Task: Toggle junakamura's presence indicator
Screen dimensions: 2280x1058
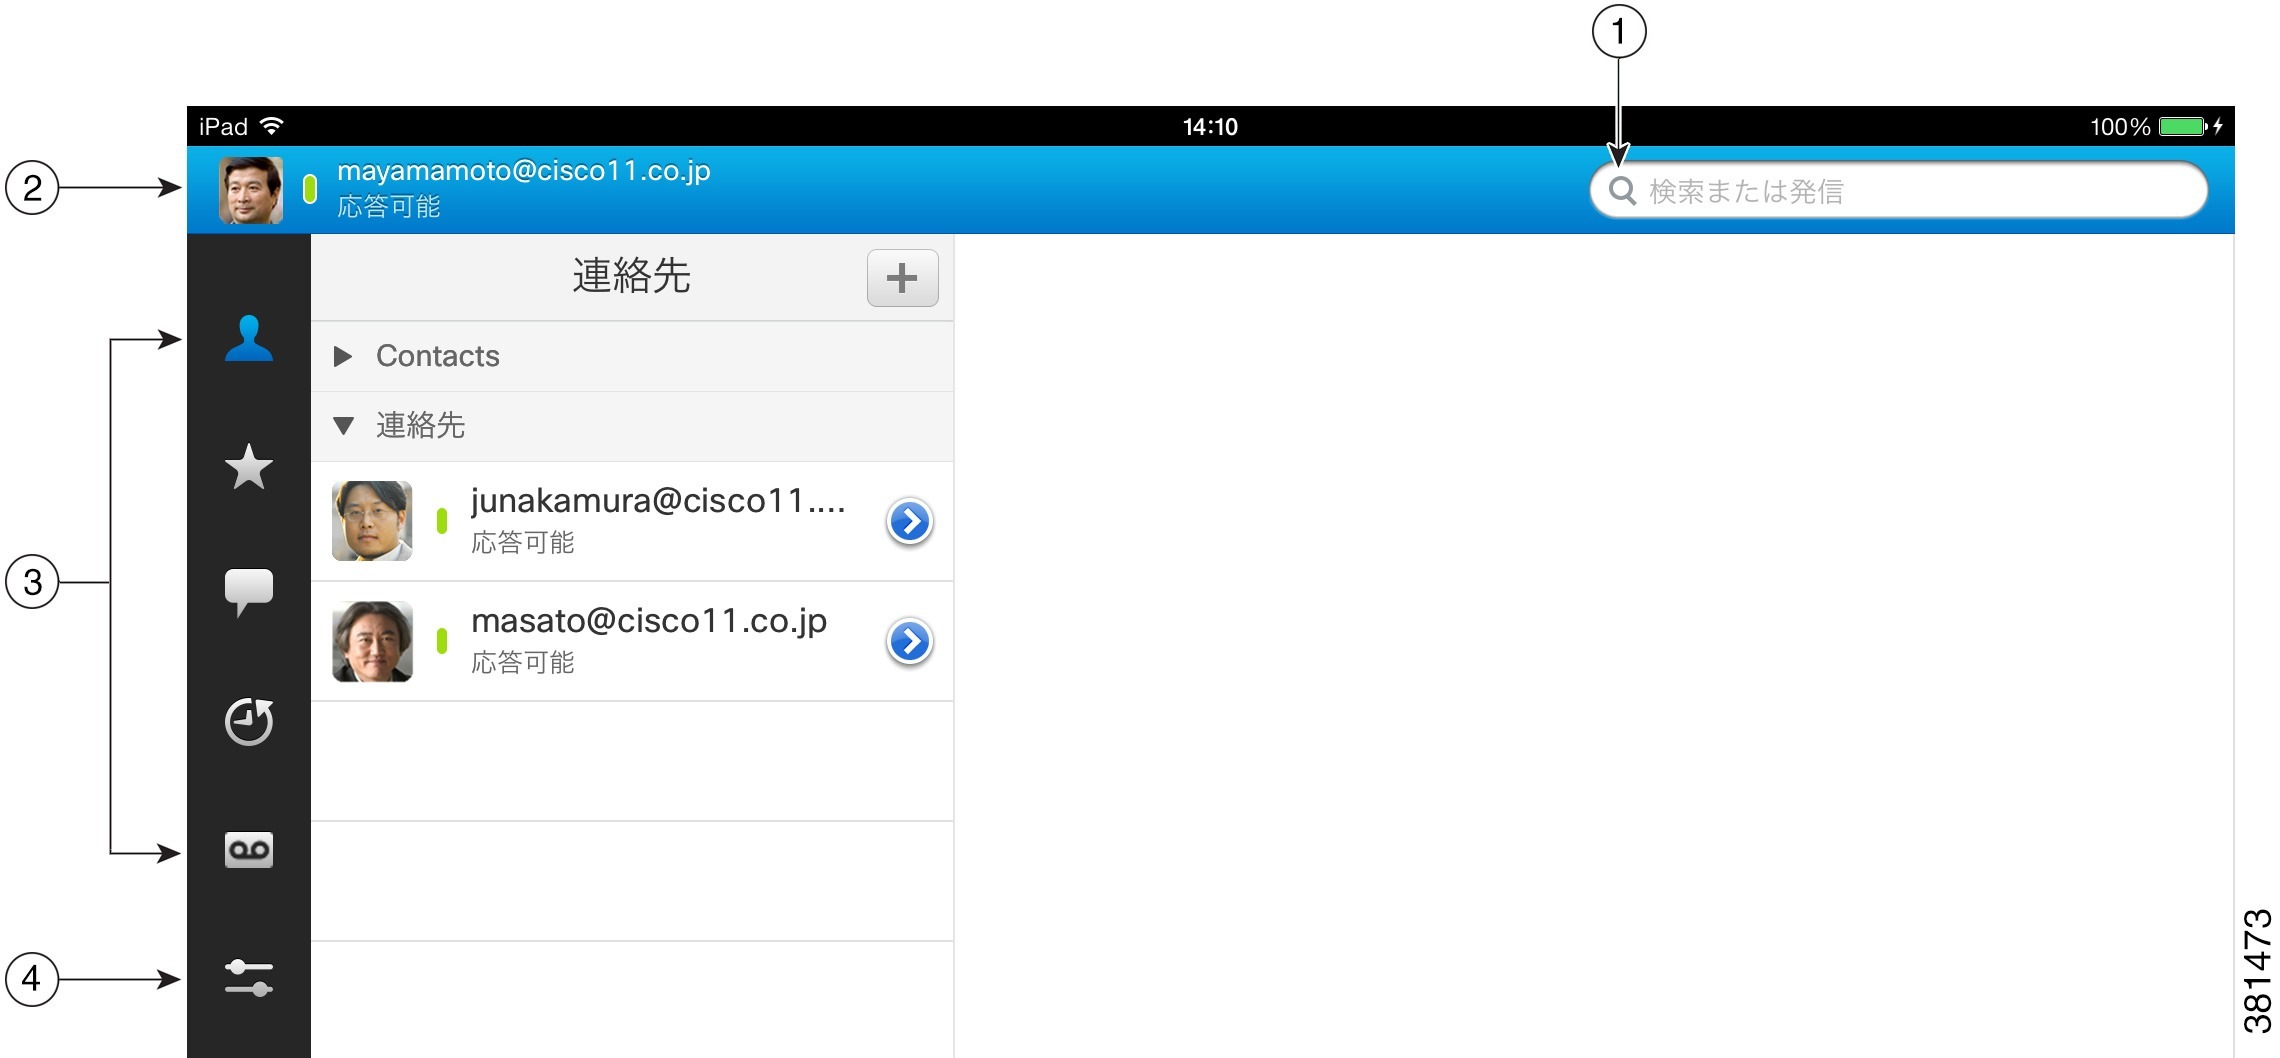Action: point(444,521)
